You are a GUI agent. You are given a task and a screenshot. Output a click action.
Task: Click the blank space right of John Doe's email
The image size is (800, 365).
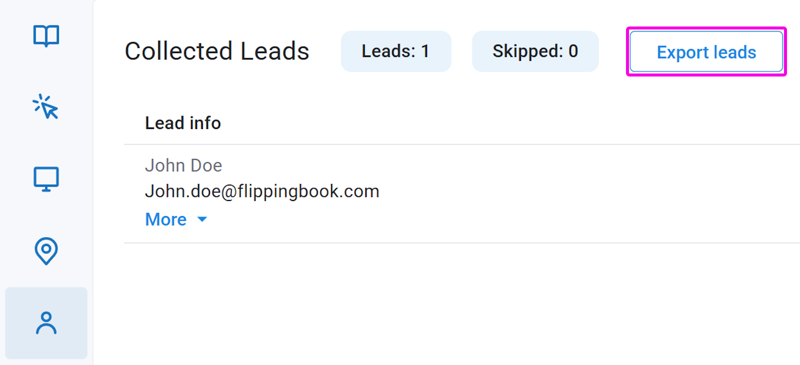click(587, 192)
